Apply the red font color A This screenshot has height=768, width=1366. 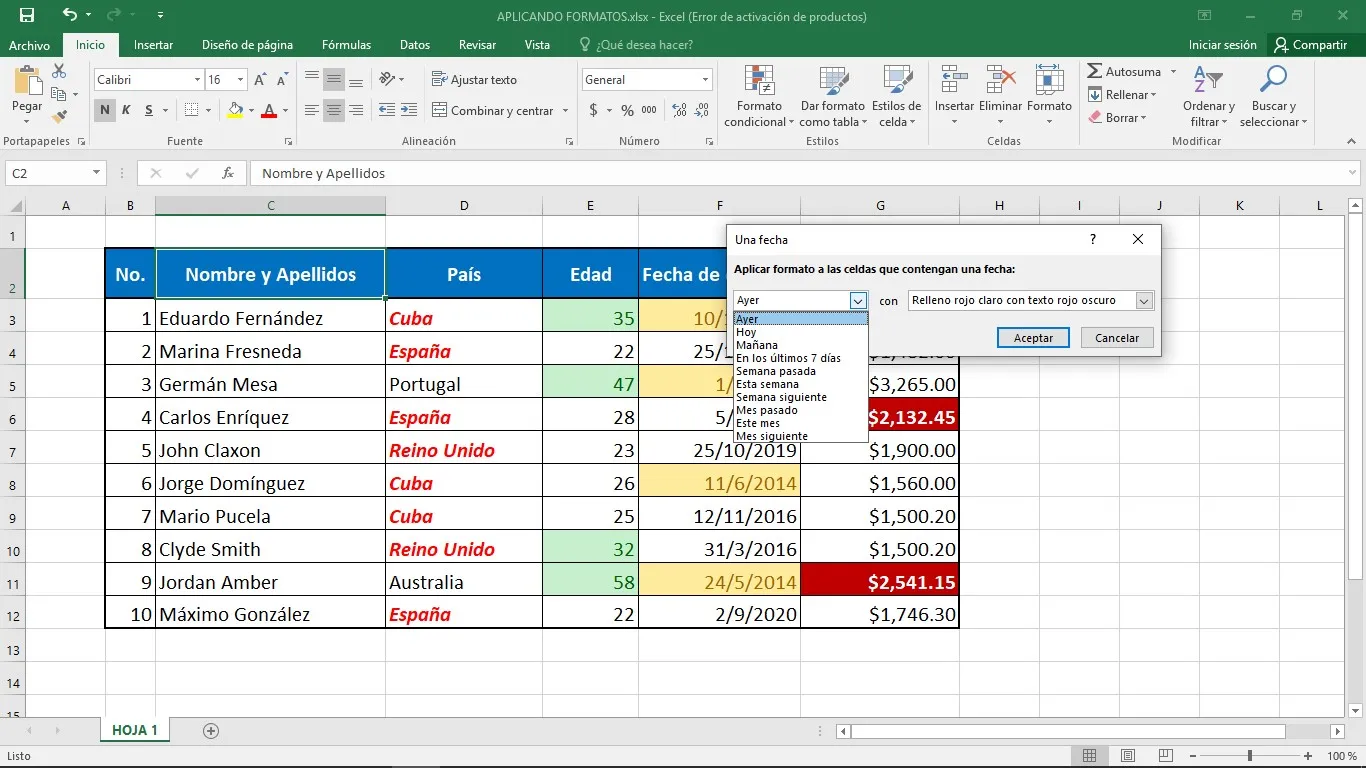[268, 110]
